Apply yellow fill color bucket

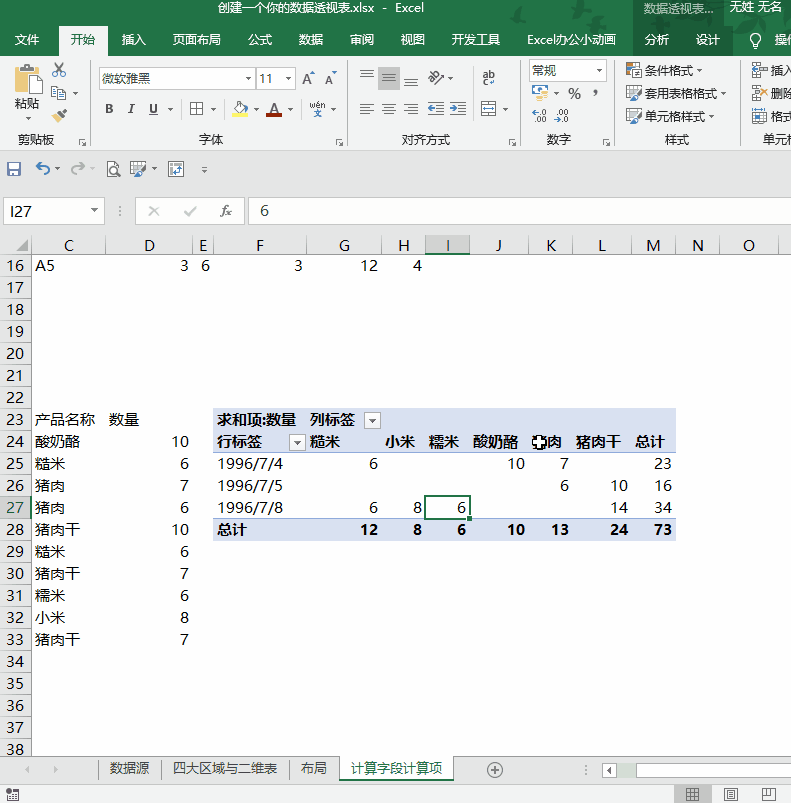click(240, 109)
